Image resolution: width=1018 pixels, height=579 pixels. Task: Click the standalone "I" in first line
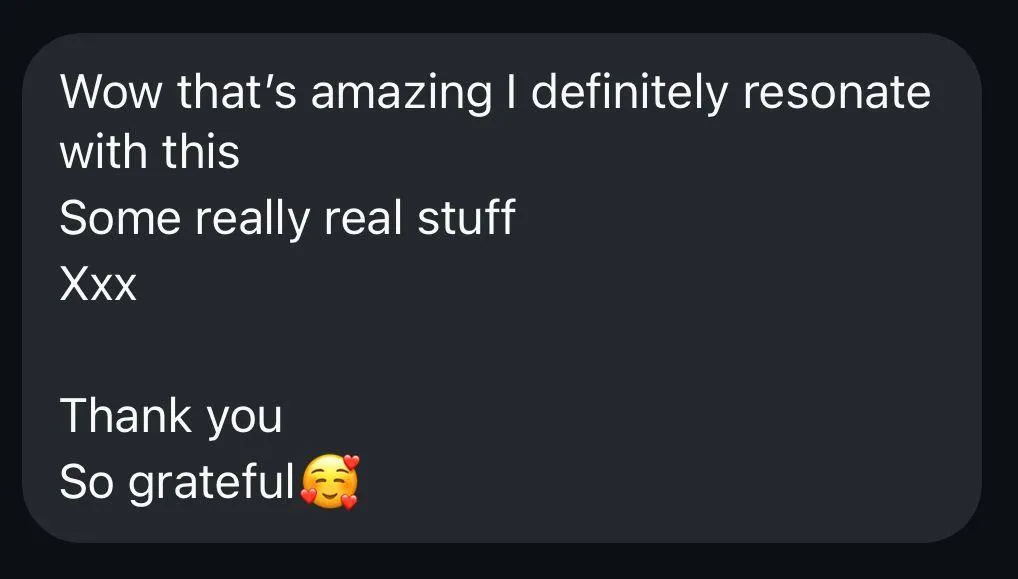pyautogui.click(x=512, y=92)
